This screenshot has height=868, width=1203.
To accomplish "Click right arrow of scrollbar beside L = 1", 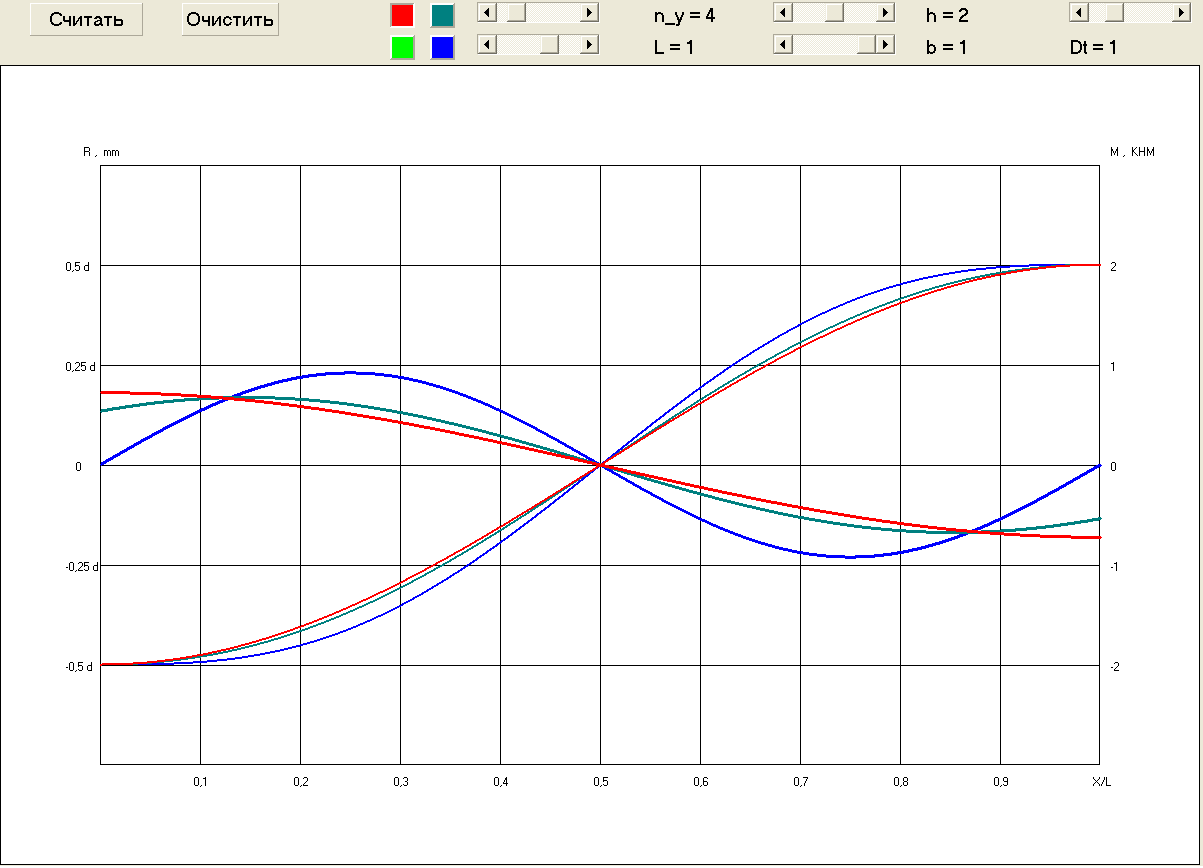I will click(590, 44).
